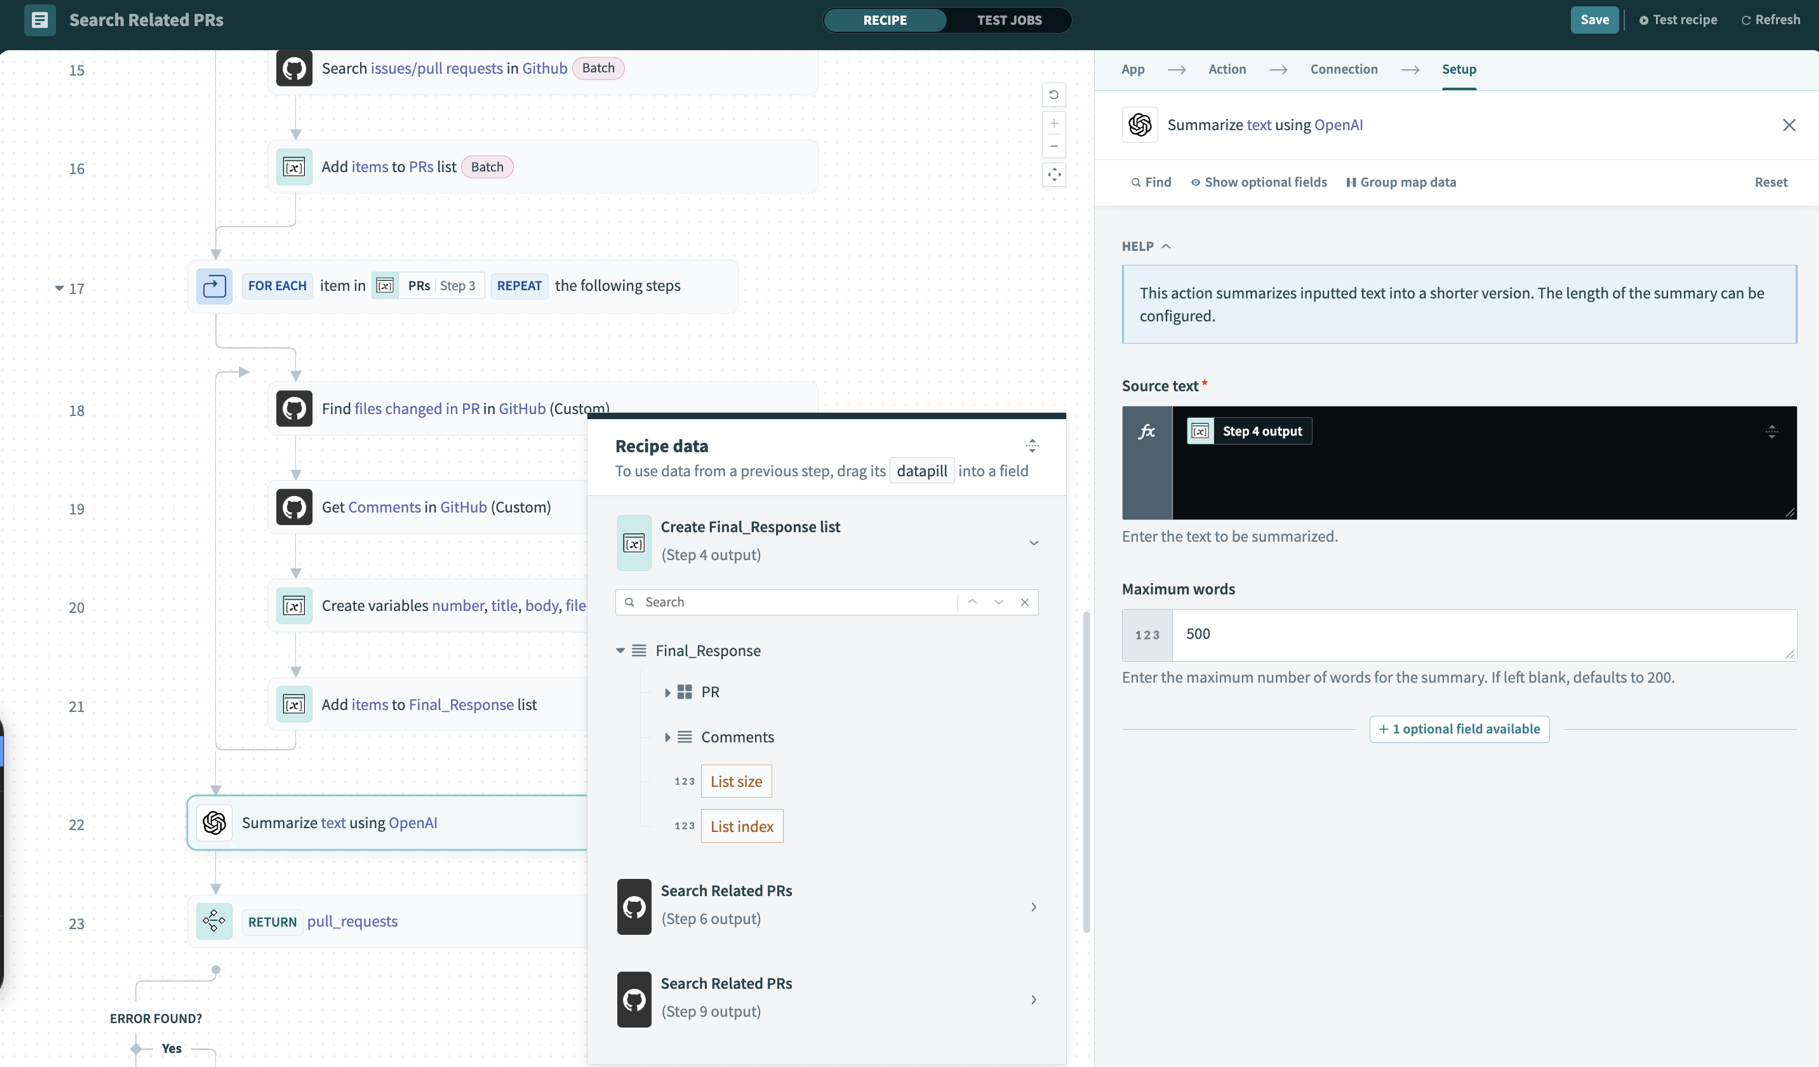Click the recipe icon in the top-left header
Screen dimensions: 1819x1067
39,20
